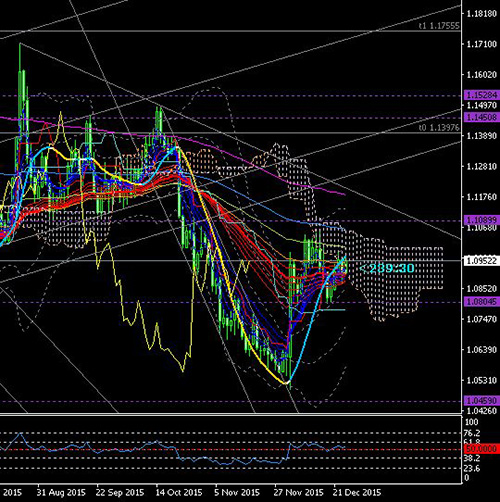Click the 14 Oct 2015 date label
Screen dimensions: 500x502
click(179, 493)
